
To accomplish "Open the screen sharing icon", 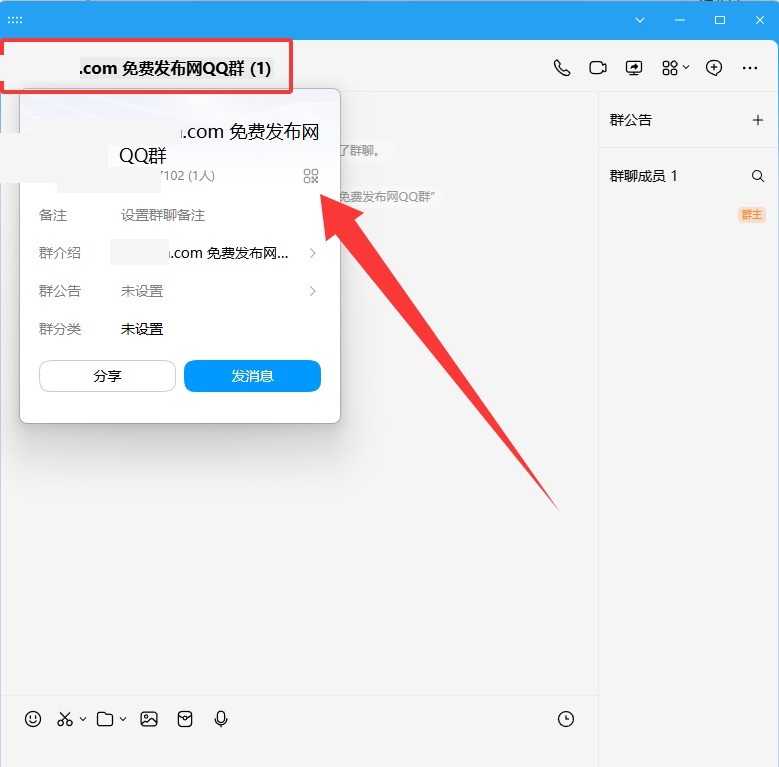I will [633, 68].
